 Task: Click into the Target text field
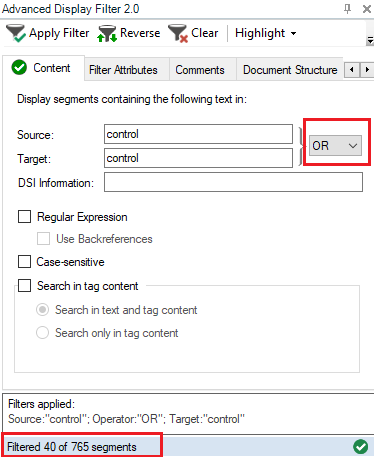click(198, 158)
